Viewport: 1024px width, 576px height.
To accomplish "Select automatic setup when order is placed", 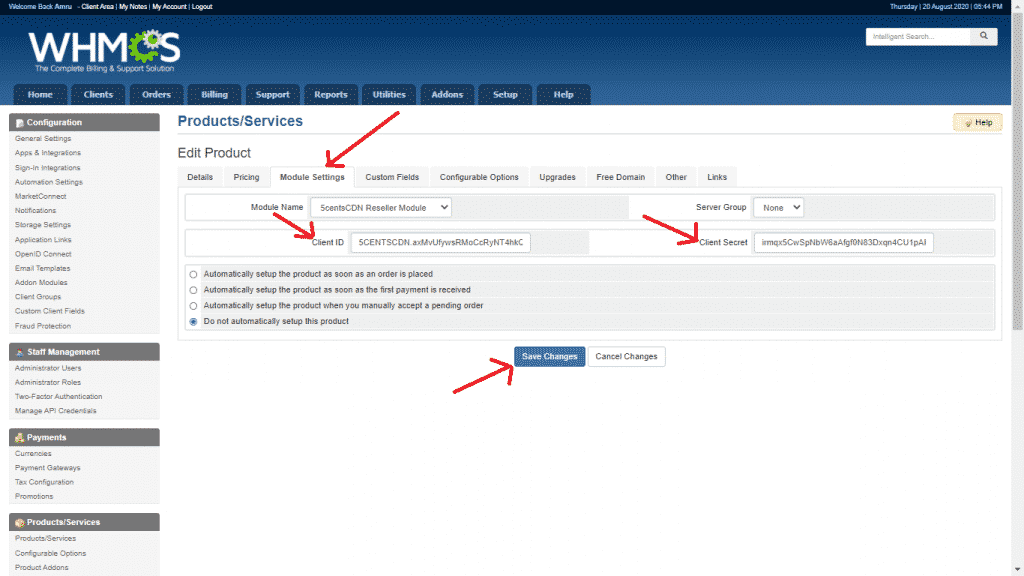I will [193, 274].
